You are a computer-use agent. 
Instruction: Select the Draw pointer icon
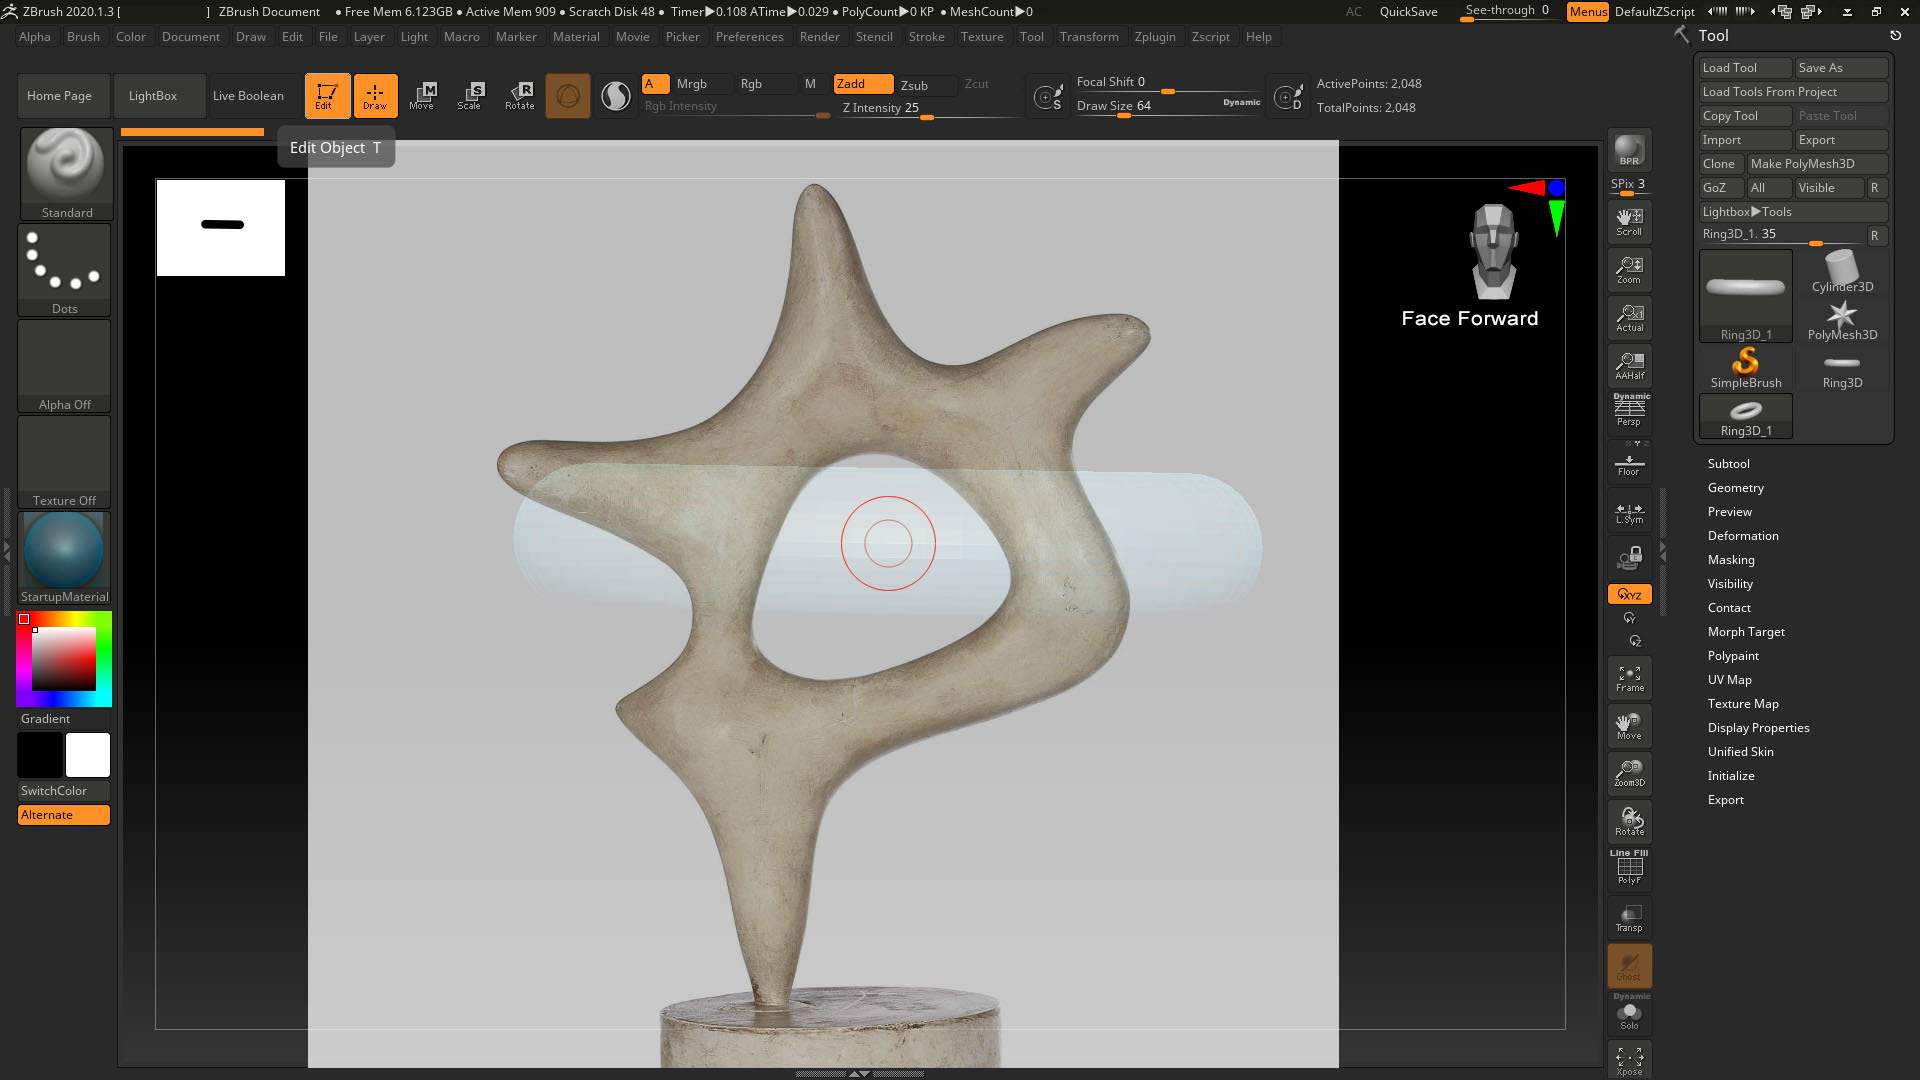click(375, 96)
